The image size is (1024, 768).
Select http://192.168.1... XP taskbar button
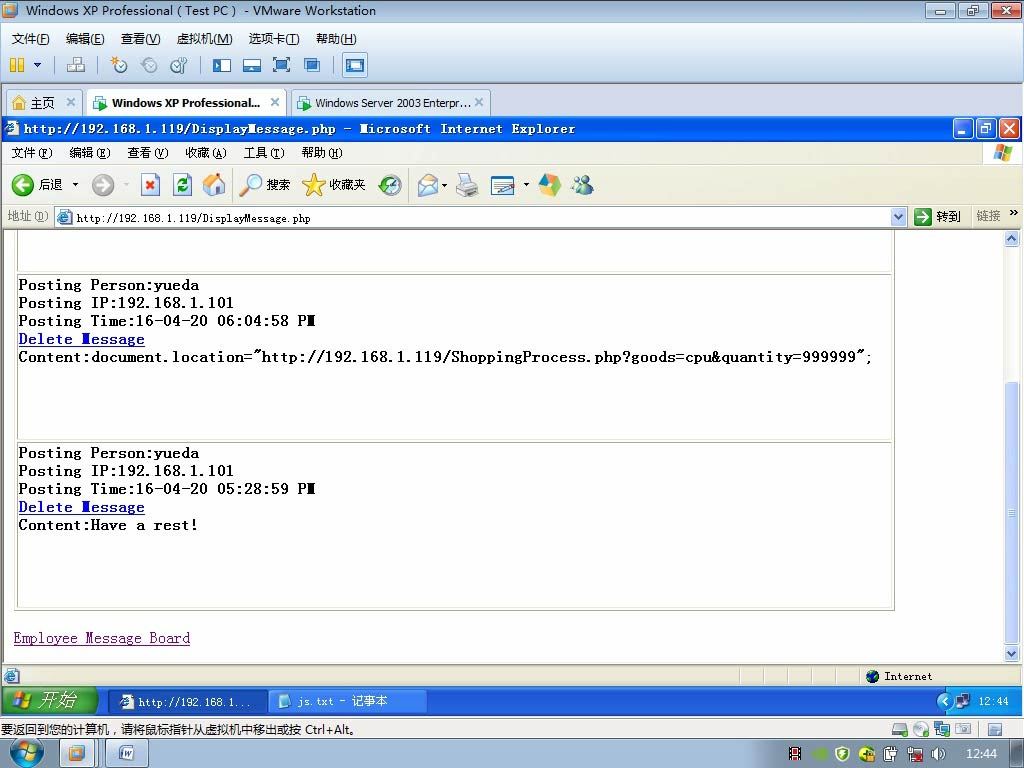(187, 701)
